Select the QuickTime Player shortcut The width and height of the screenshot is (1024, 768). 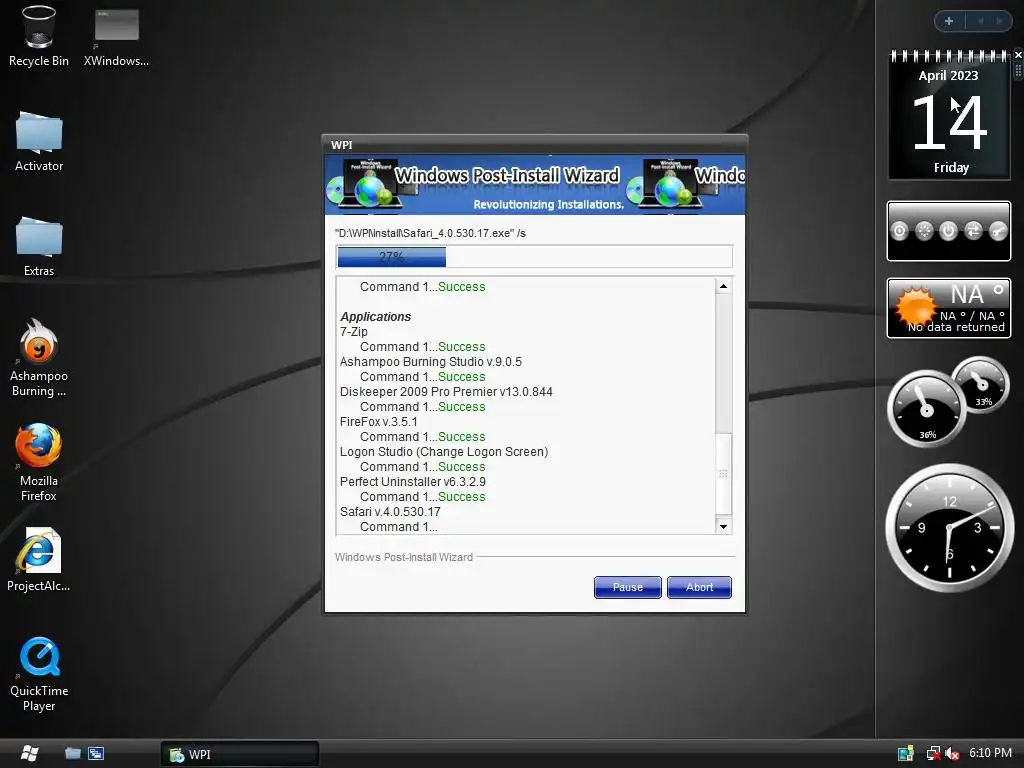39,674
